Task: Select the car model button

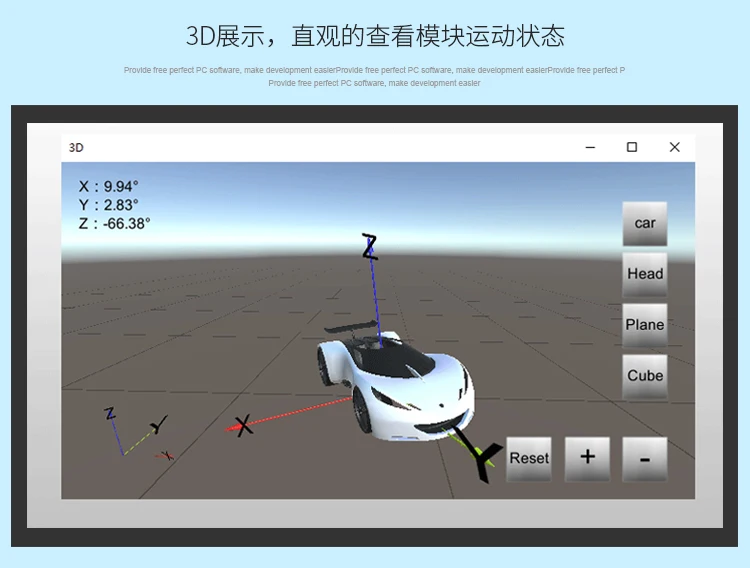Action: coord(644,223)
